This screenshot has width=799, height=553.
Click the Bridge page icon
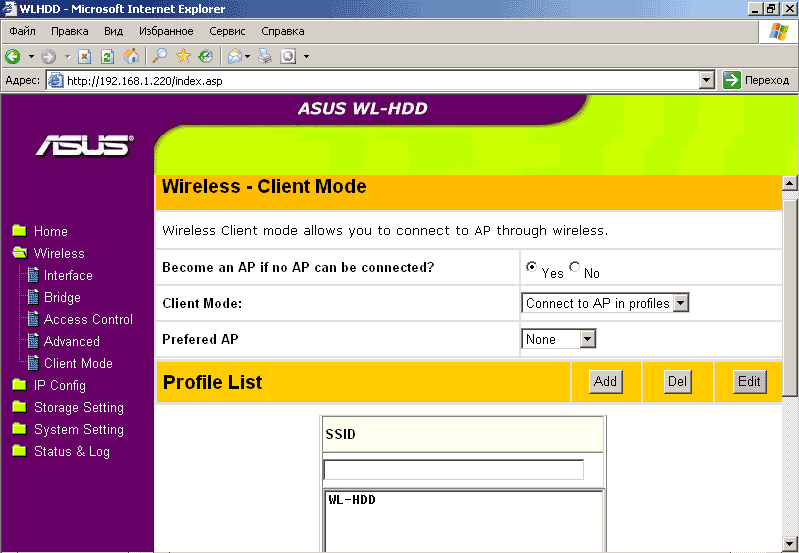(x=33, y=297)
